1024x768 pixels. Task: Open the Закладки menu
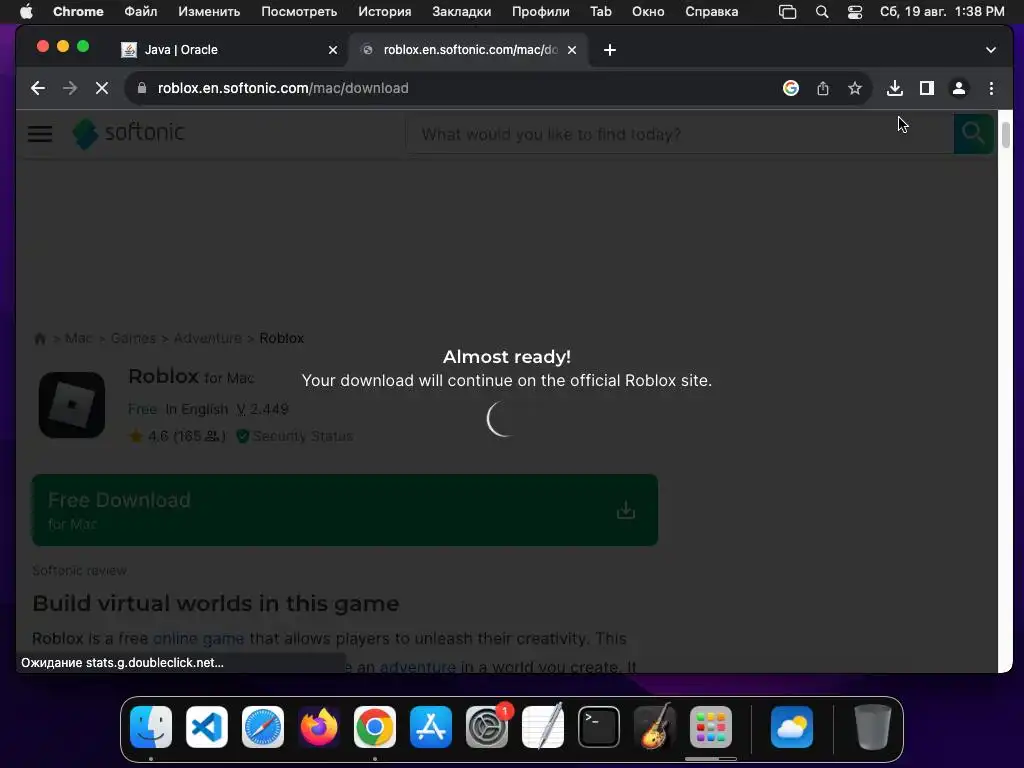(x=462, y=12)
